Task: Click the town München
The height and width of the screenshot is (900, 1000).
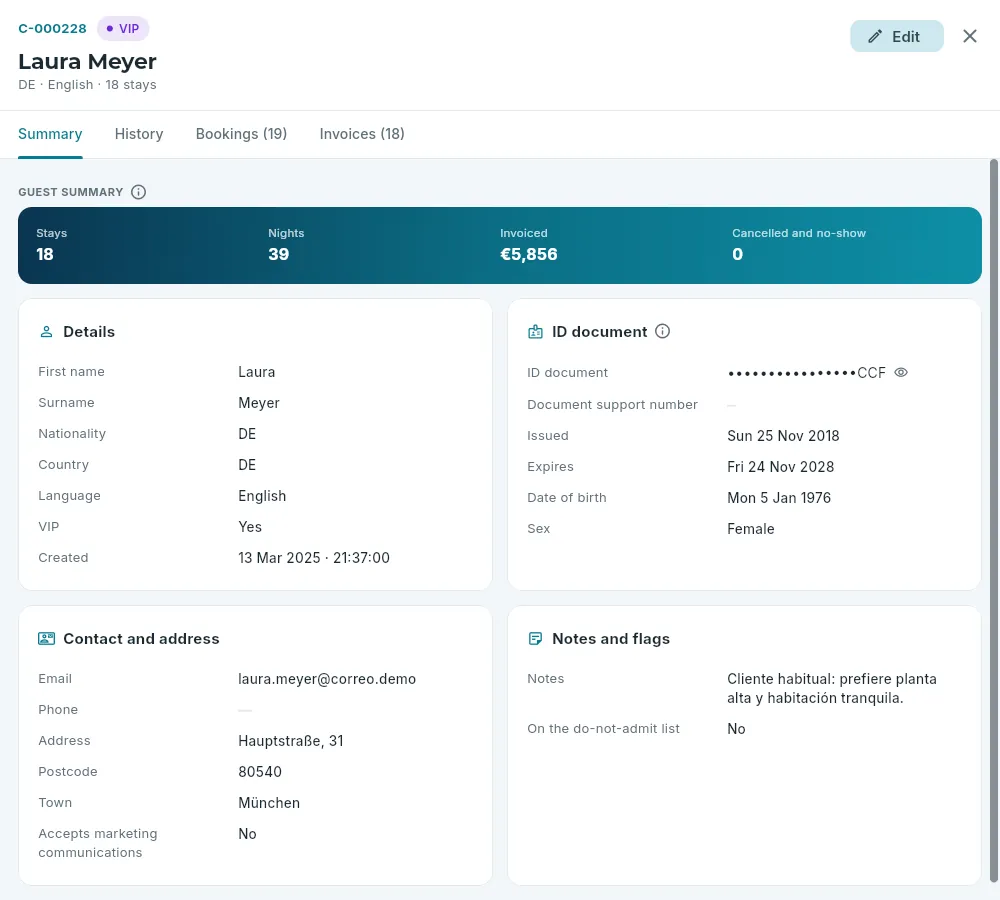Action: point(269,802)
